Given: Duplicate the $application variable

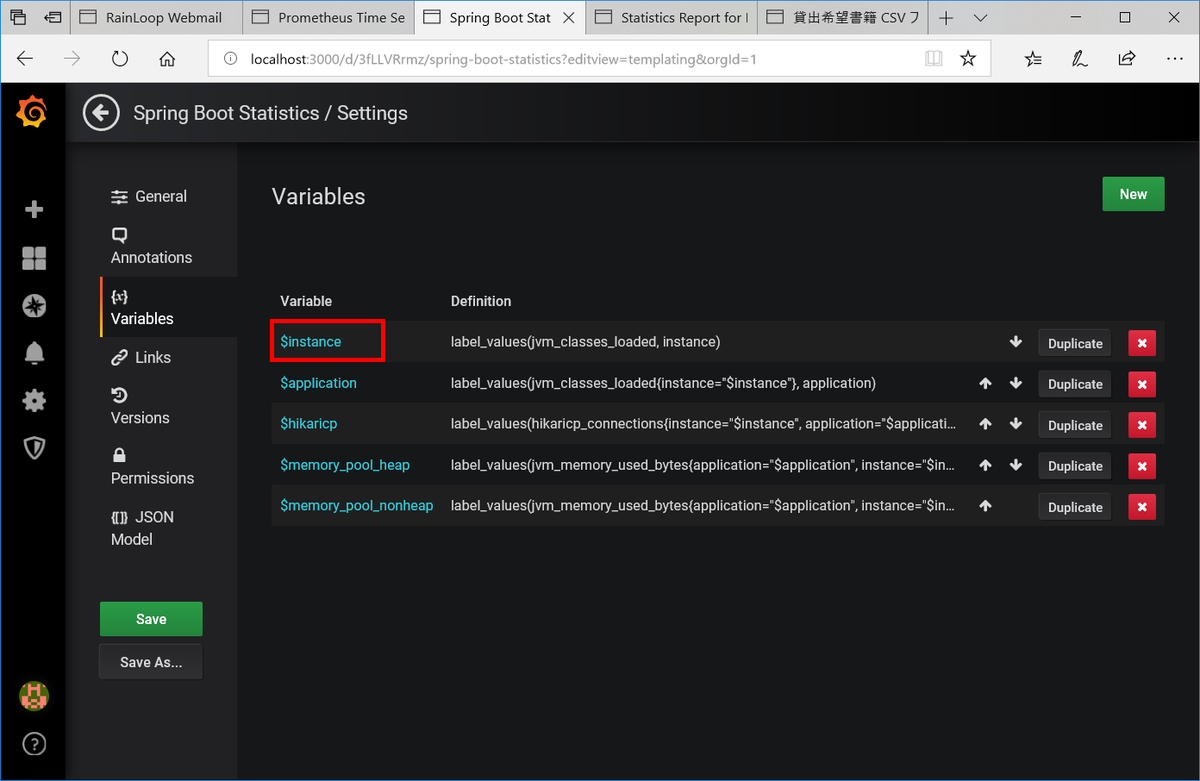Looking at the screenshot, I should [x=1075, y=384].
